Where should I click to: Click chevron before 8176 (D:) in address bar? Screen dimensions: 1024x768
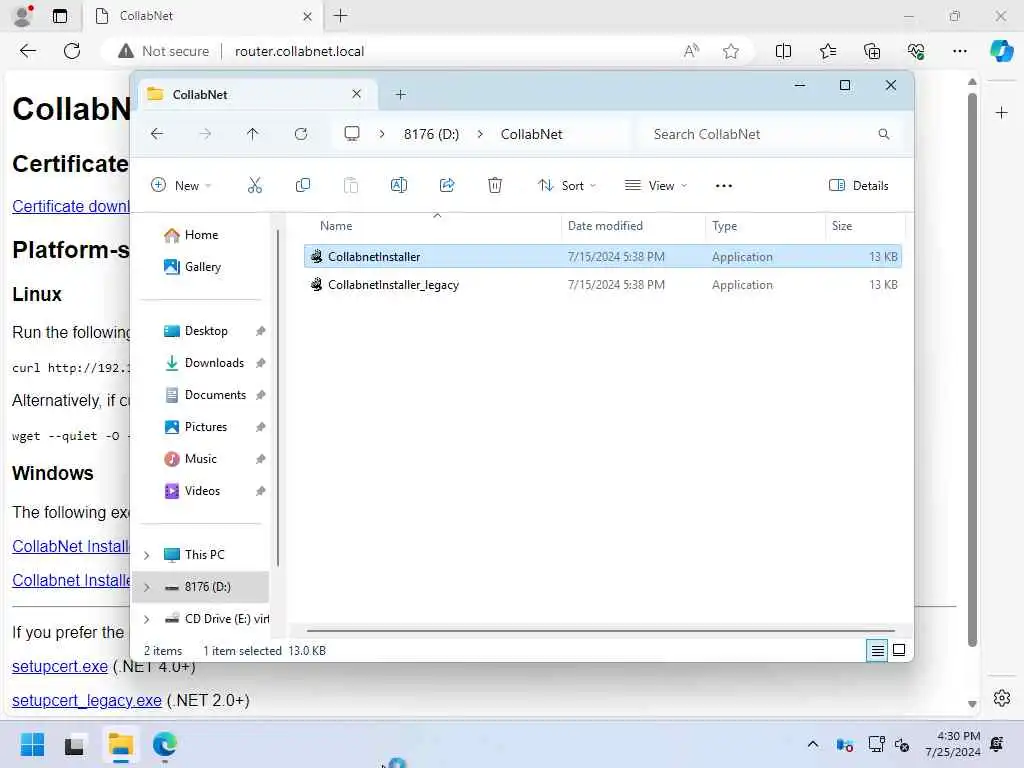[x=381, y=134]
